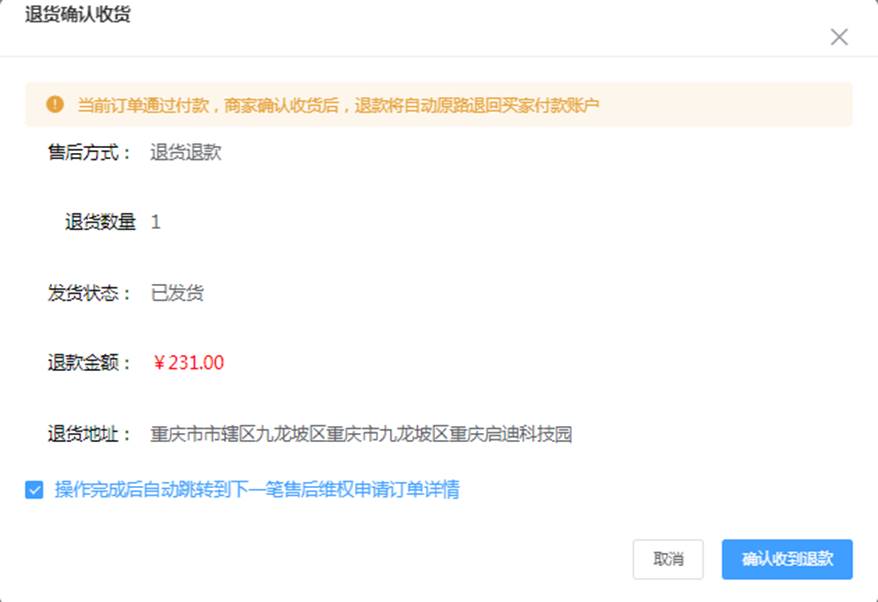Click the 取消 button
This screenshot has height=602, width=878.
tap(668, 559)
